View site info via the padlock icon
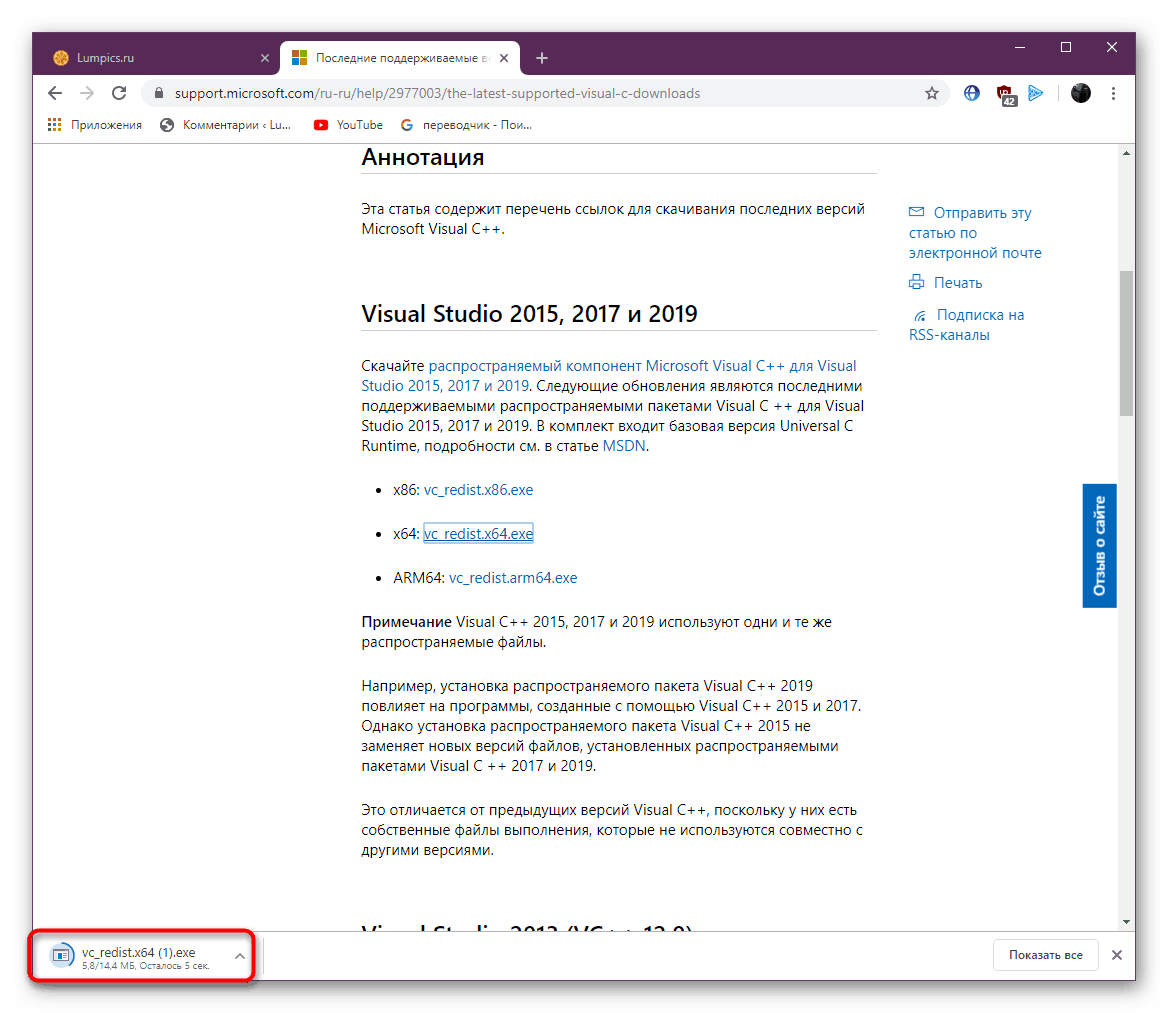The image size is (1168, 1013). tap(158, 93)
